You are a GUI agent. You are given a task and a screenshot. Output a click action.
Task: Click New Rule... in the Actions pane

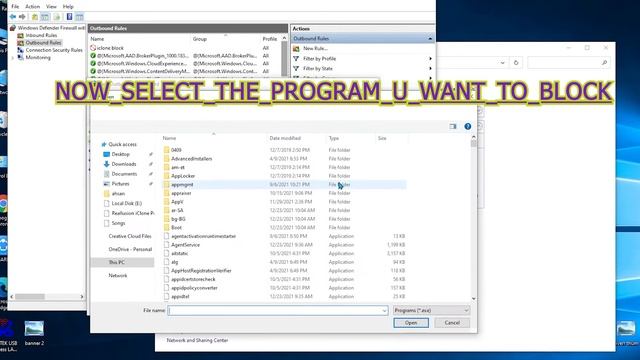315,49
